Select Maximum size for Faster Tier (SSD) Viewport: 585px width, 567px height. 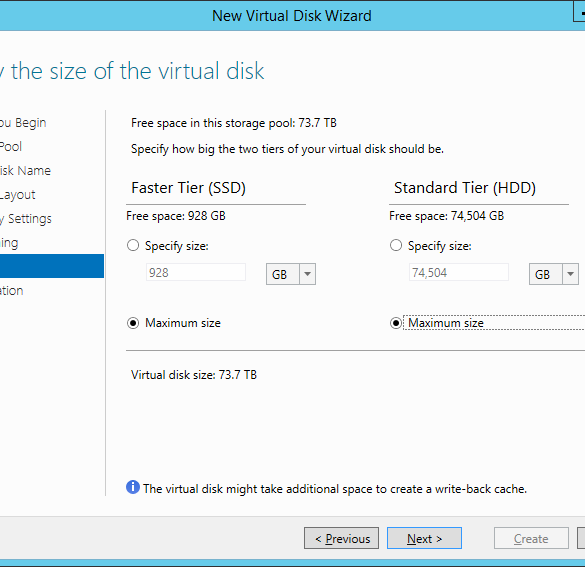pos(133,323)
